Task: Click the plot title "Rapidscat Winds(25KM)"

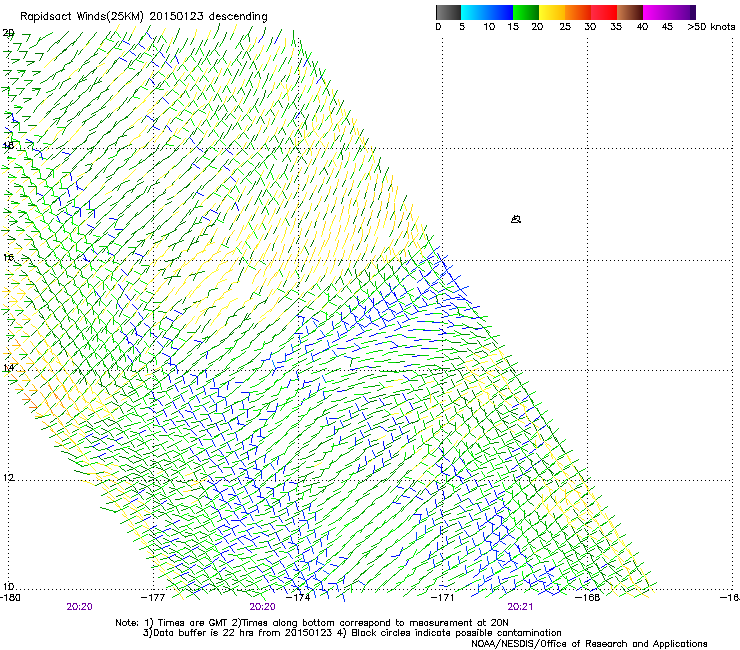Action: pyautogui.click(x=82, y=17)
